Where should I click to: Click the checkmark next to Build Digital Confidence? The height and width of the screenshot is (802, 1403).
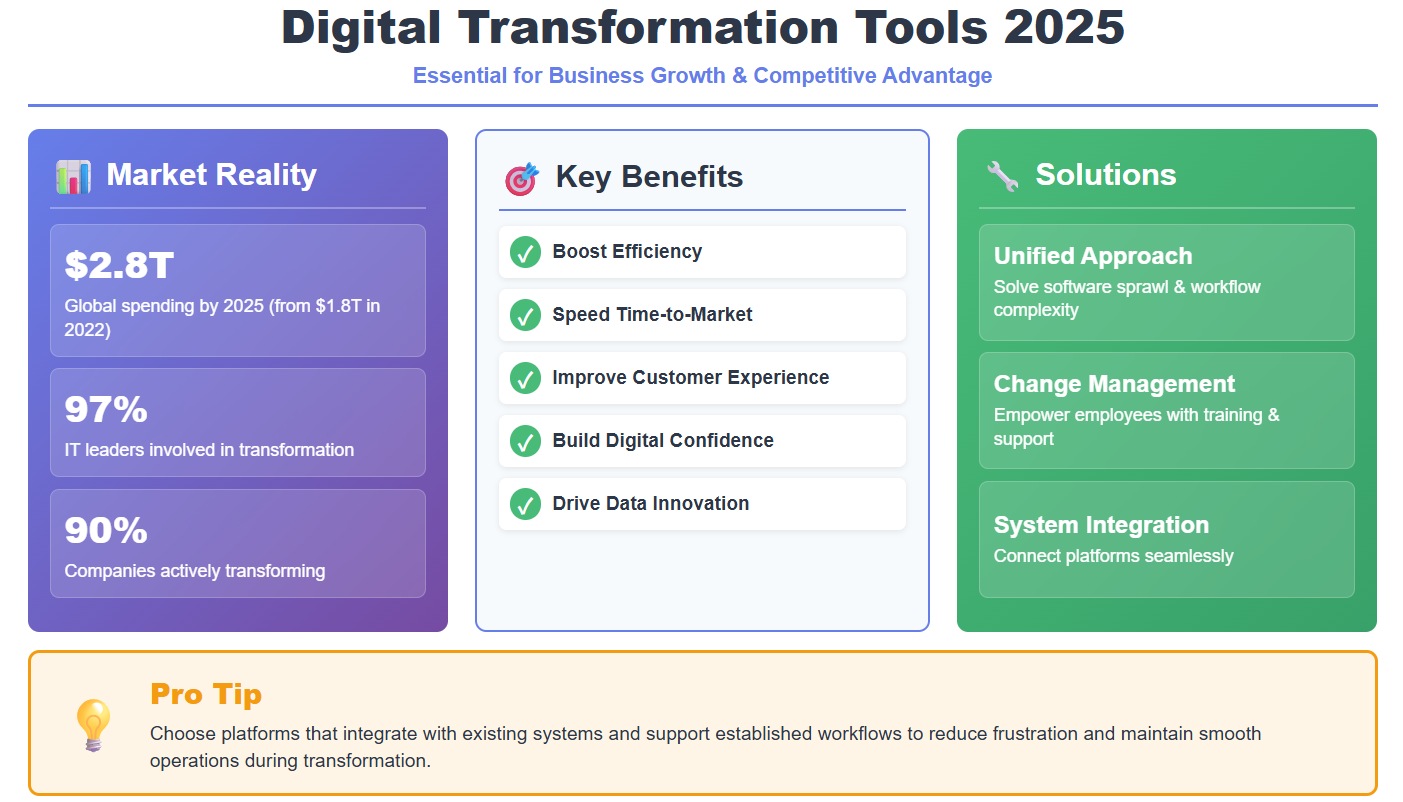525,440
